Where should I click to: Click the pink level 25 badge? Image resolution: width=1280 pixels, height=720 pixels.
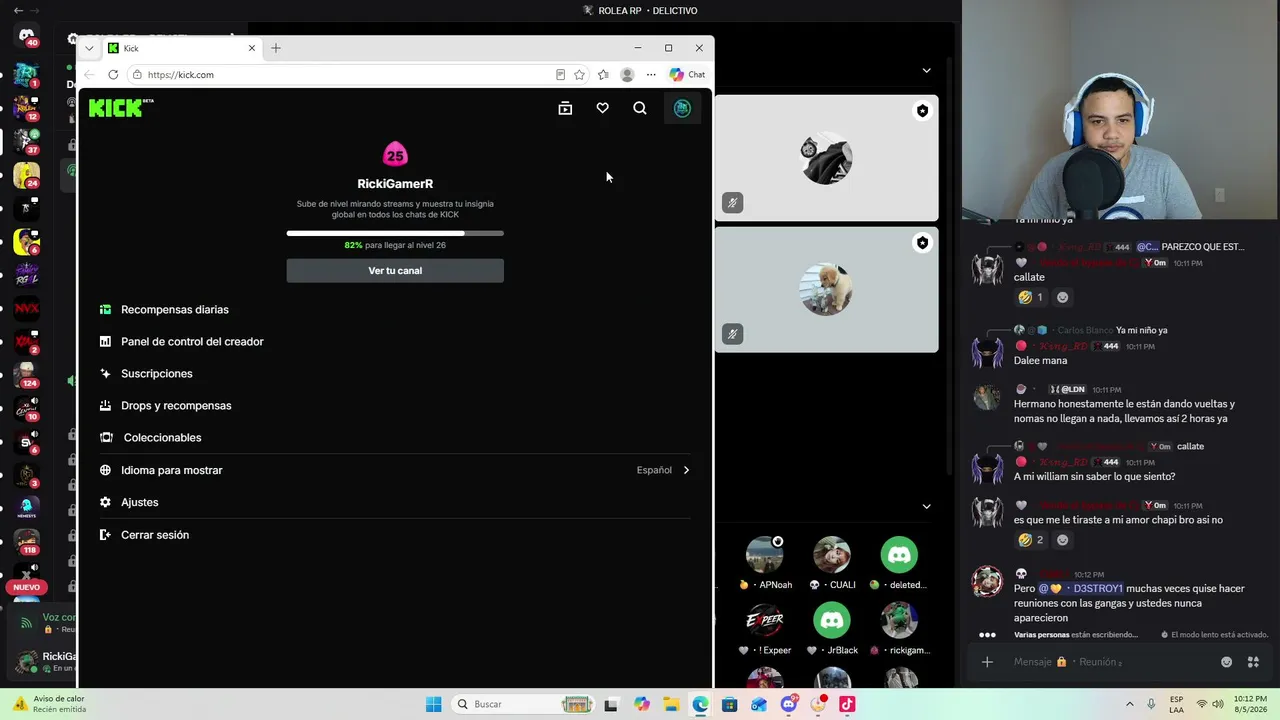point(395,154)
